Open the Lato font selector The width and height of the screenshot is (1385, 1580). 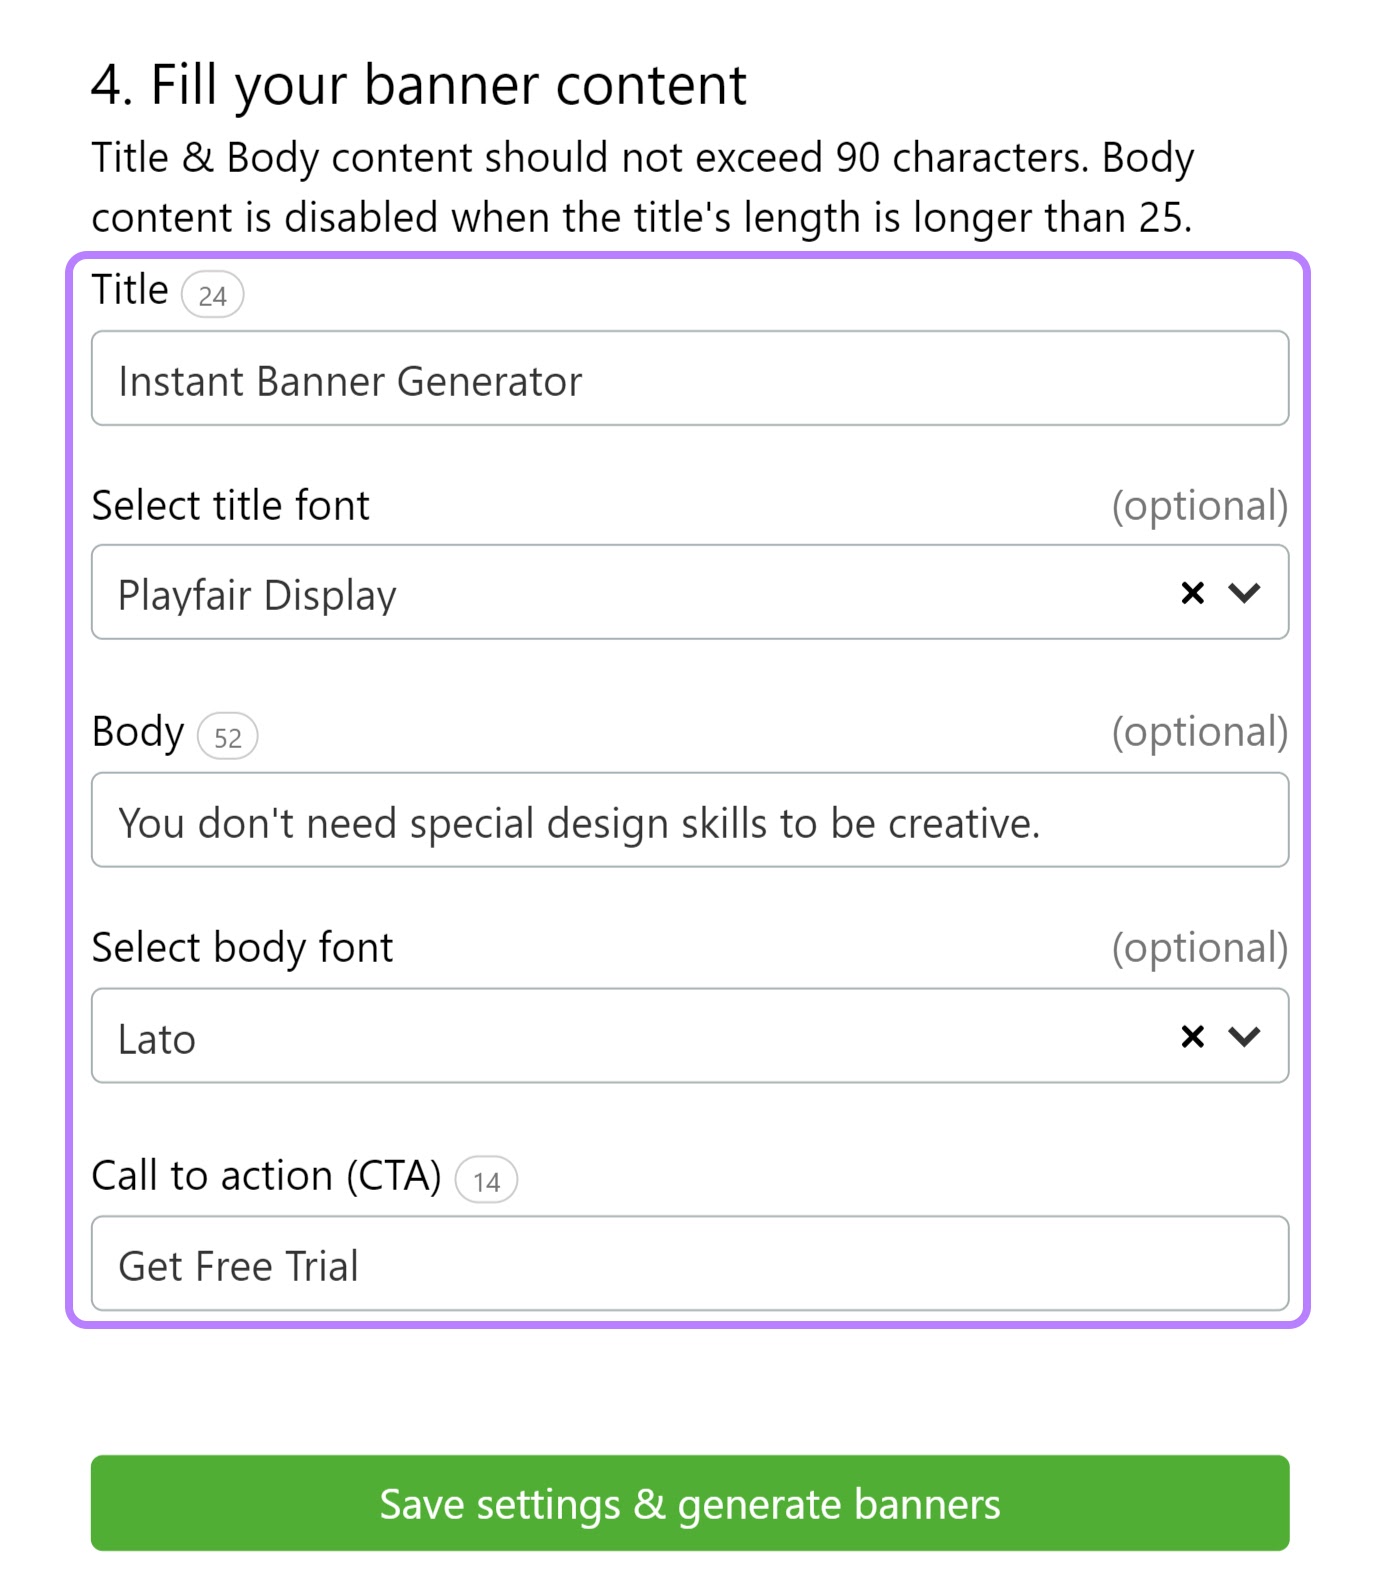point(690,1035)
